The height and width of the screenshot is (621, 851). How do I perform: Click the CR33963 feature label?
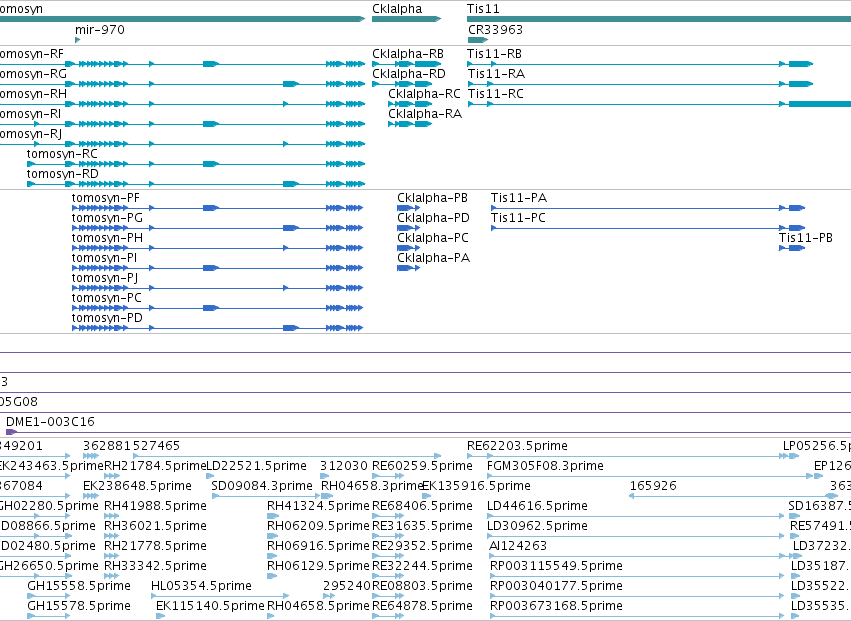pos(496,29)
